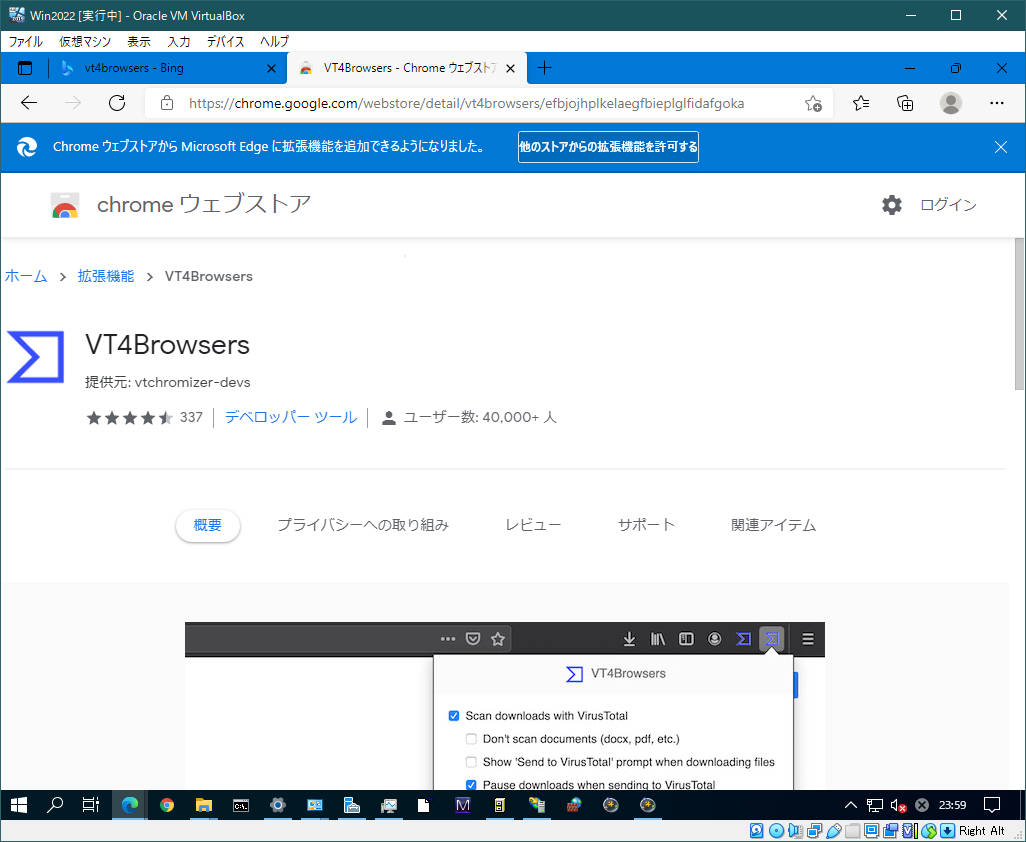The image size is (1026, 842).
Task: Click the page vertical scrollbar thumb
Action: [x=1019, y=314]
